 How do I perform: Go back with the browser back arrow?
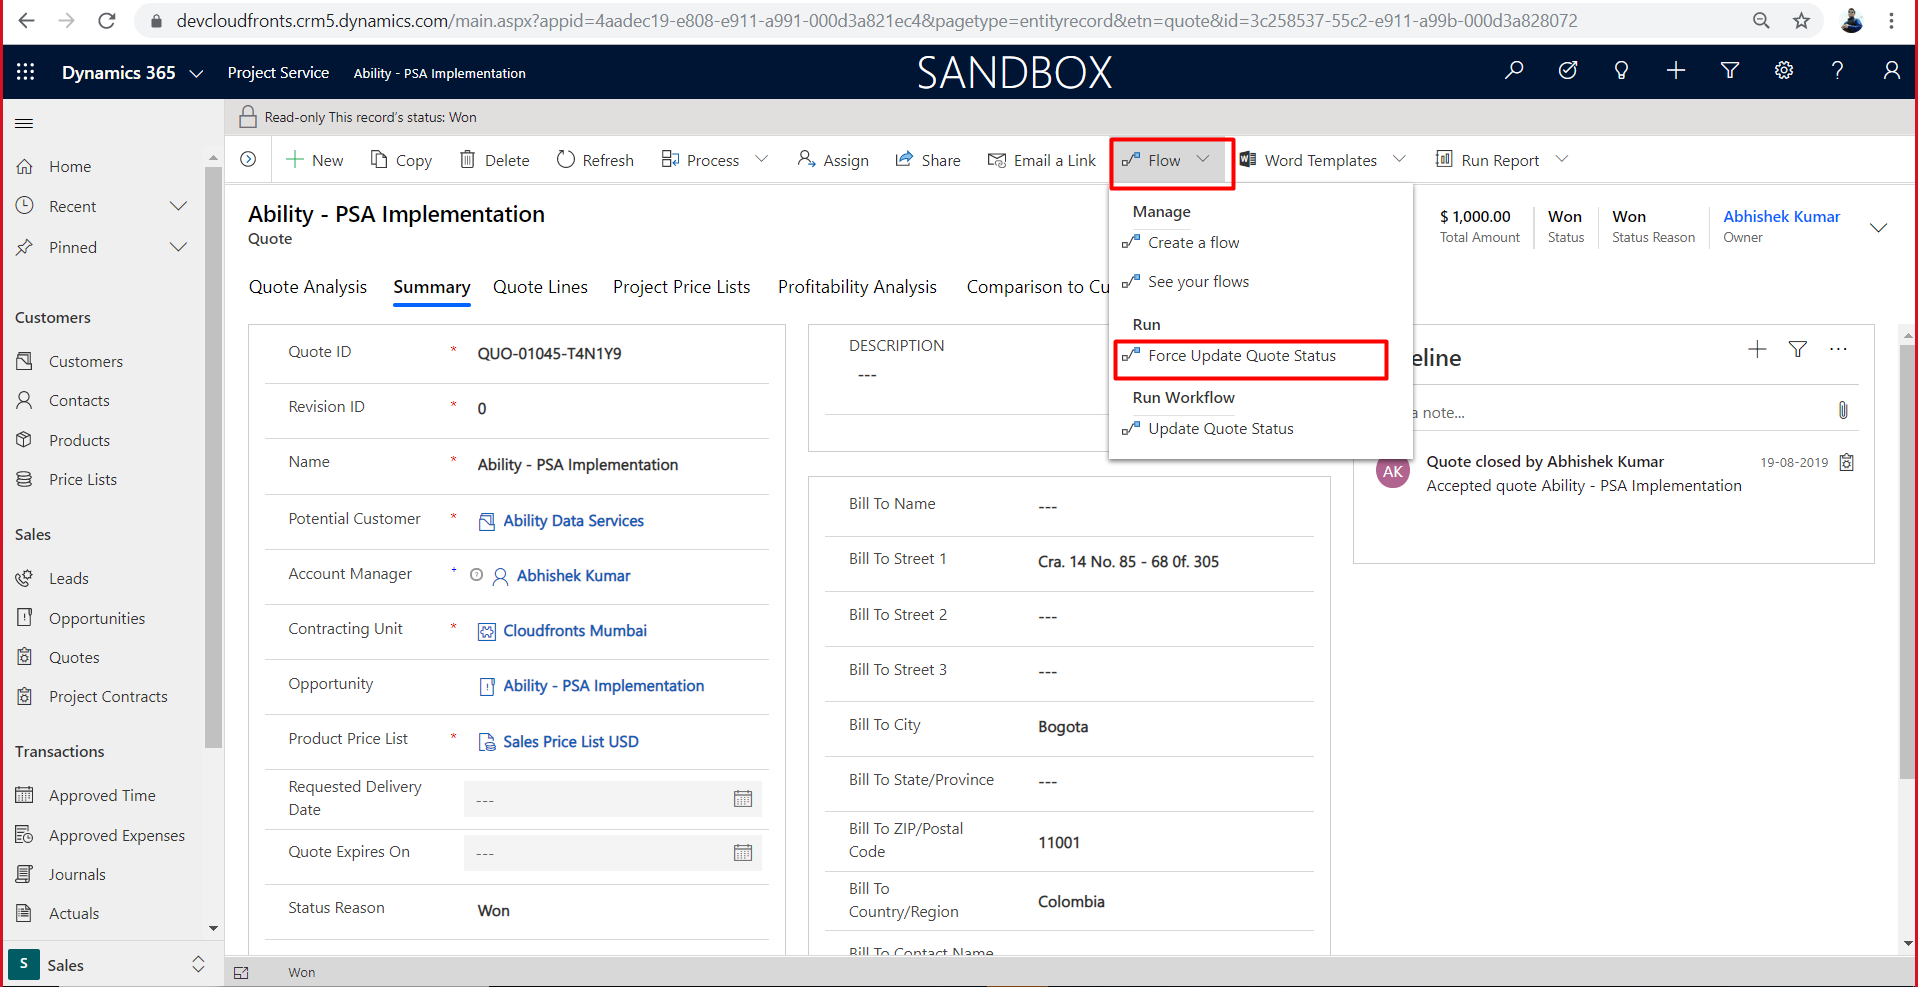(x=27, y=20)
